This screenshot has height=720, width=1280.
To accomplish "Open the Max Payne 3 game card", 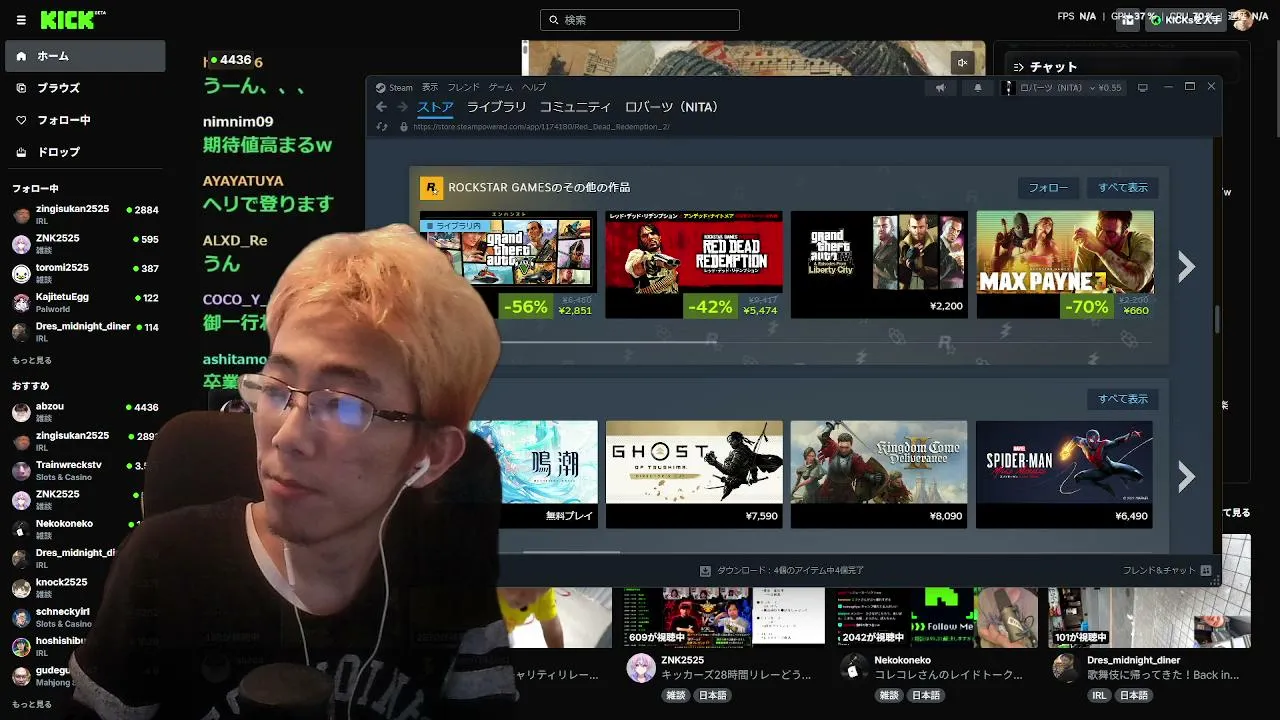I will coord(1065,265).
